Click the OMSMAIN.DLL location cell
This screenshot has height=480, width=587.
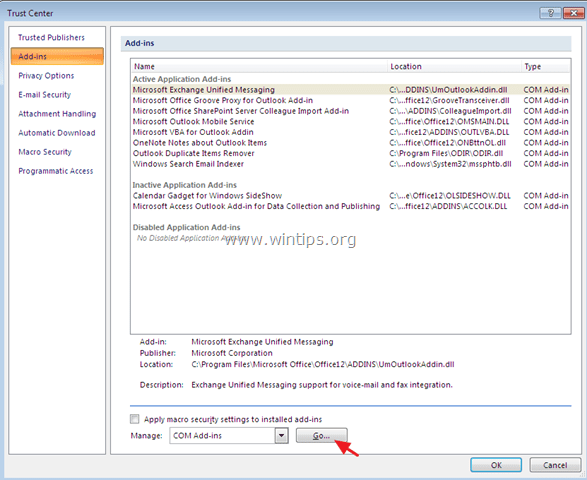449,121
